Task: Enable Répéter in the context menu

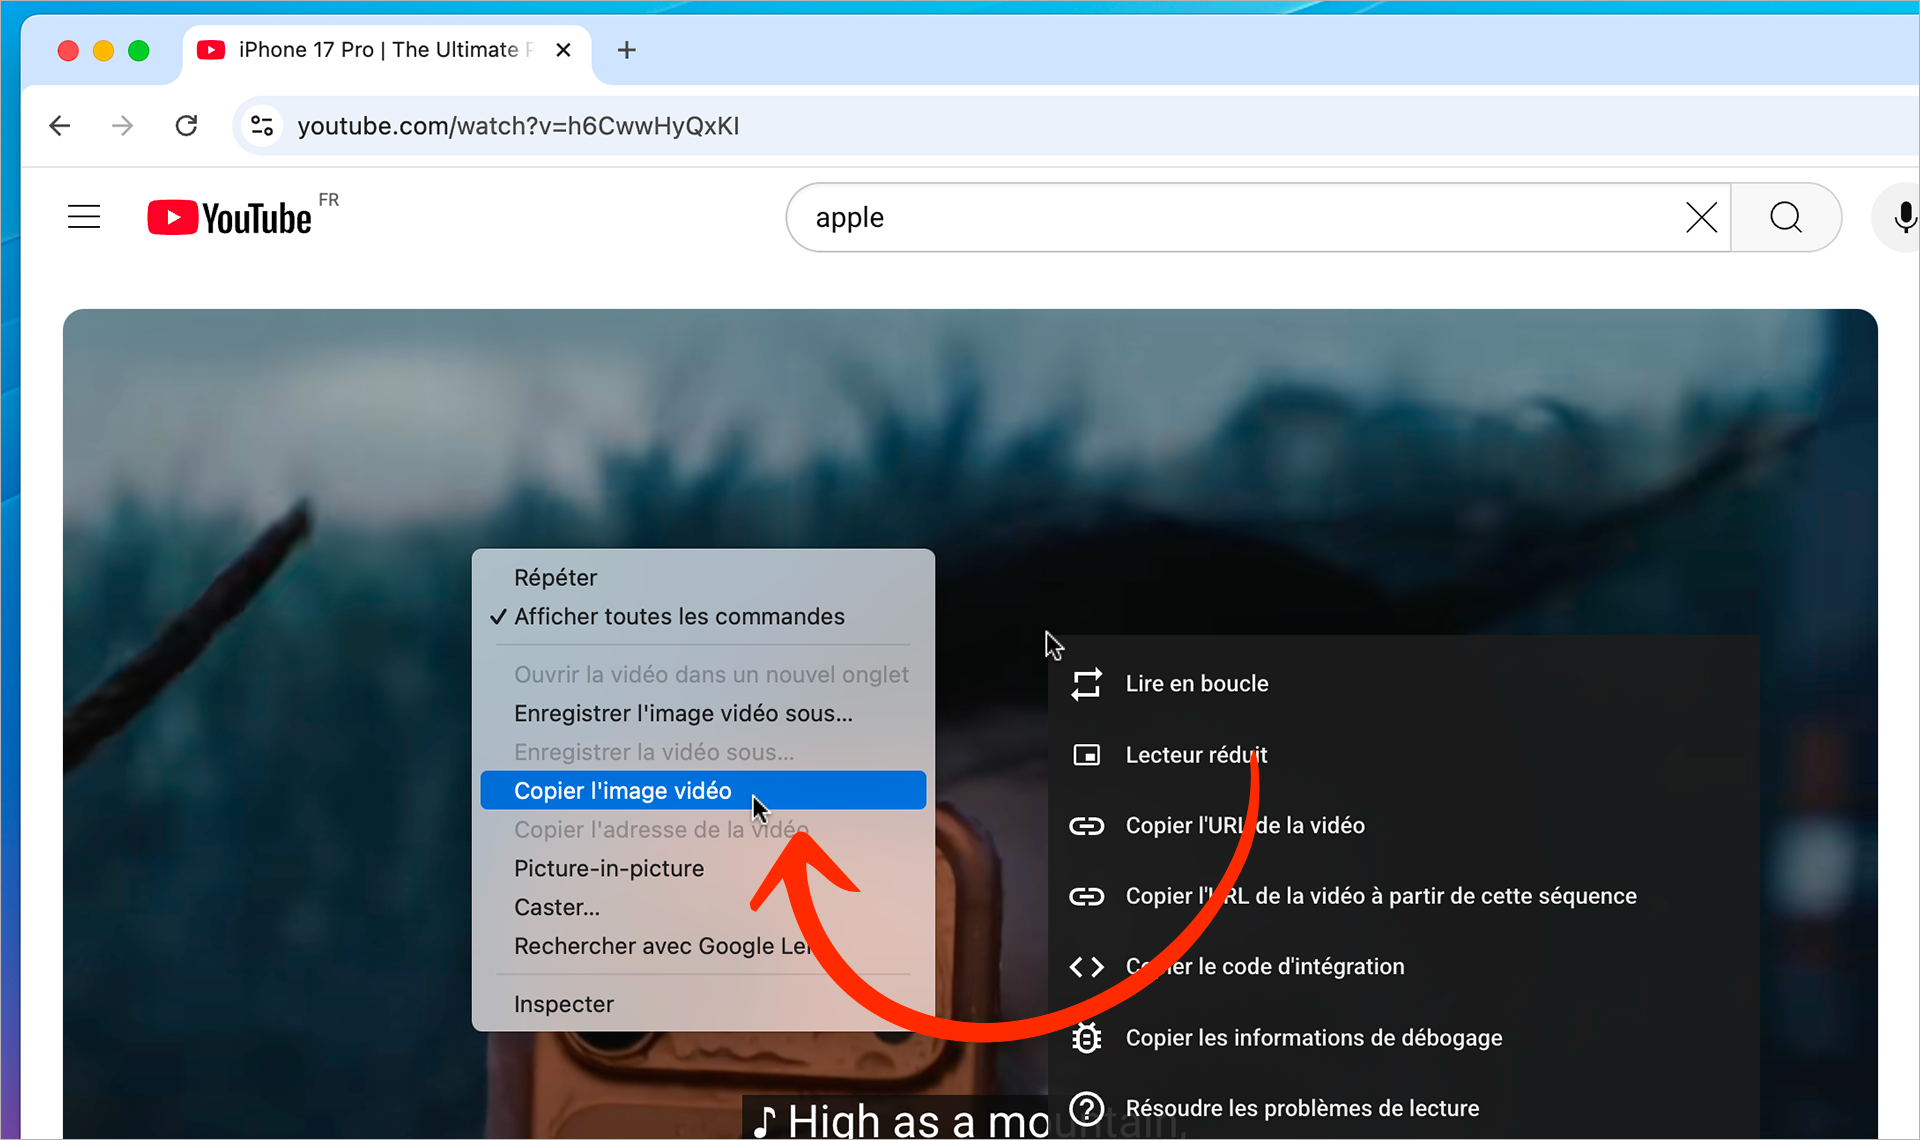Action: click(x=556, y=578)
